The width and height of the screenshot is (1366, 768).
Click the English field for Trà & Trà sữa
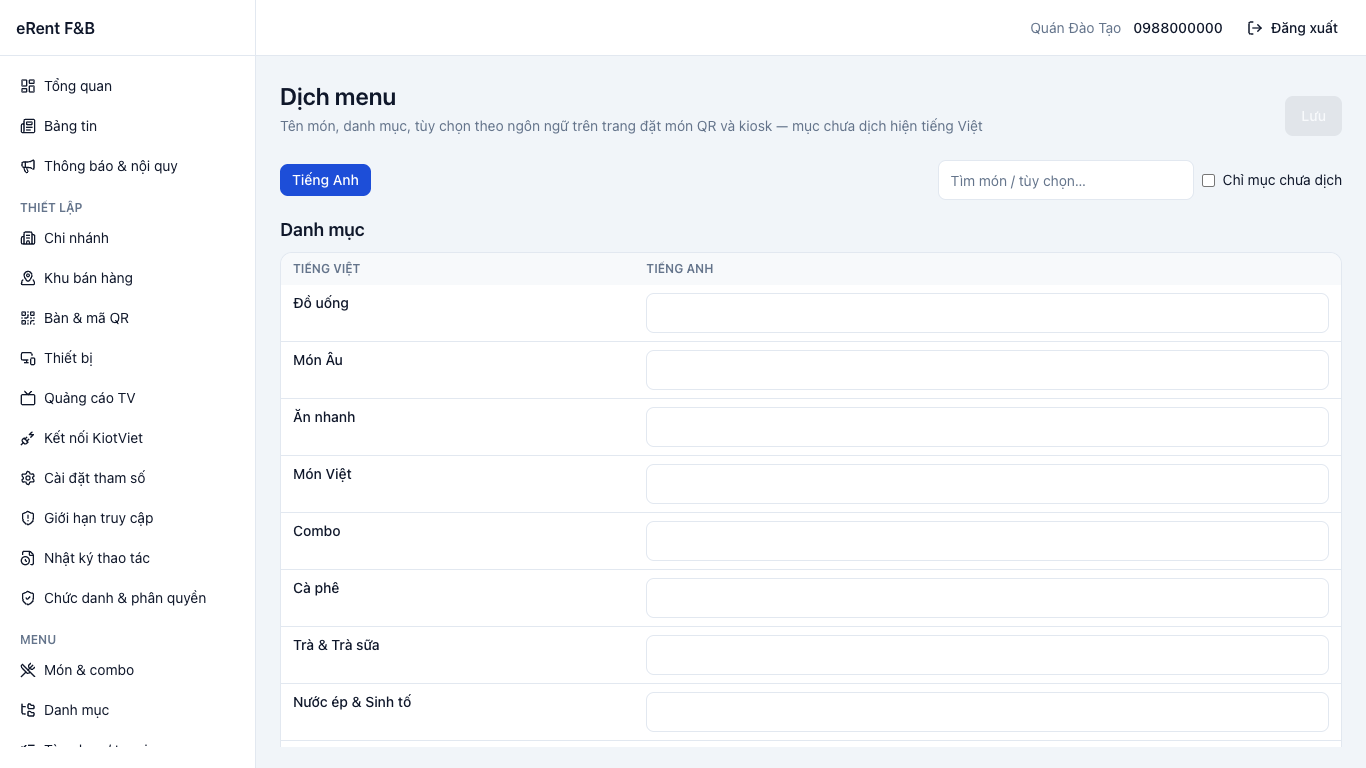coord(987,655)
